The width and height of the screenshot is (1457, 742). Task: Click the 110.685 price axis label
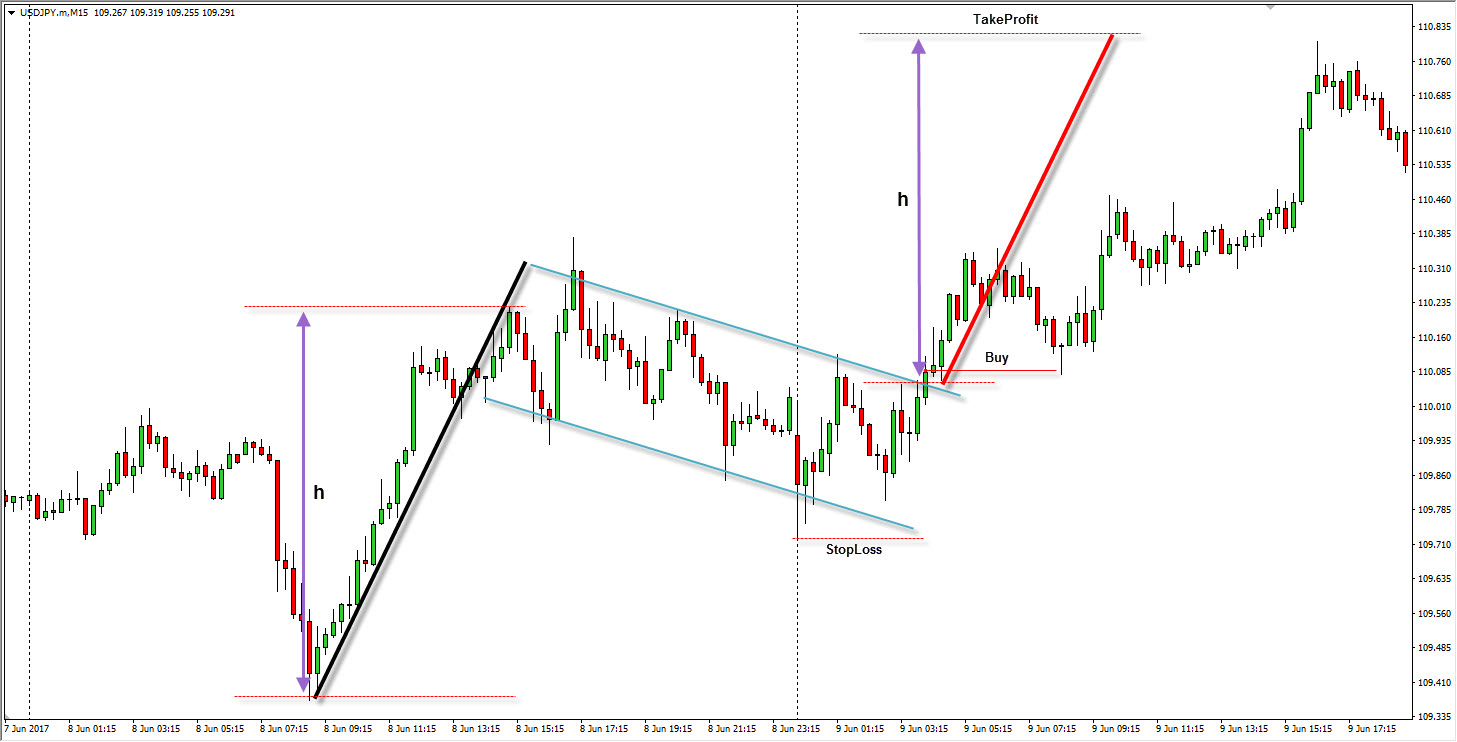tap(1434, 96)
